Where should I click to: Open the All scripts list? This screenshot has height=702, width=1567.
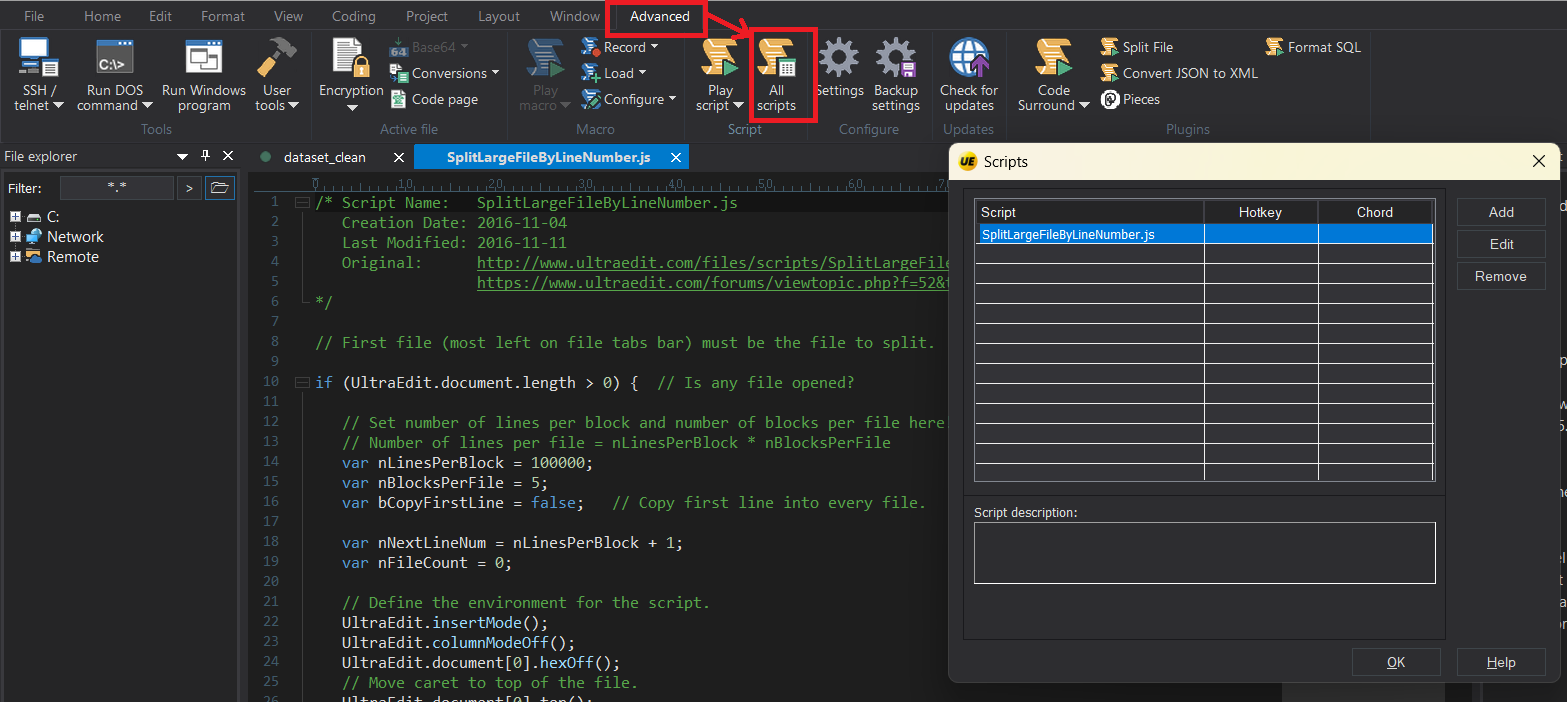click(x=777, y=76)
